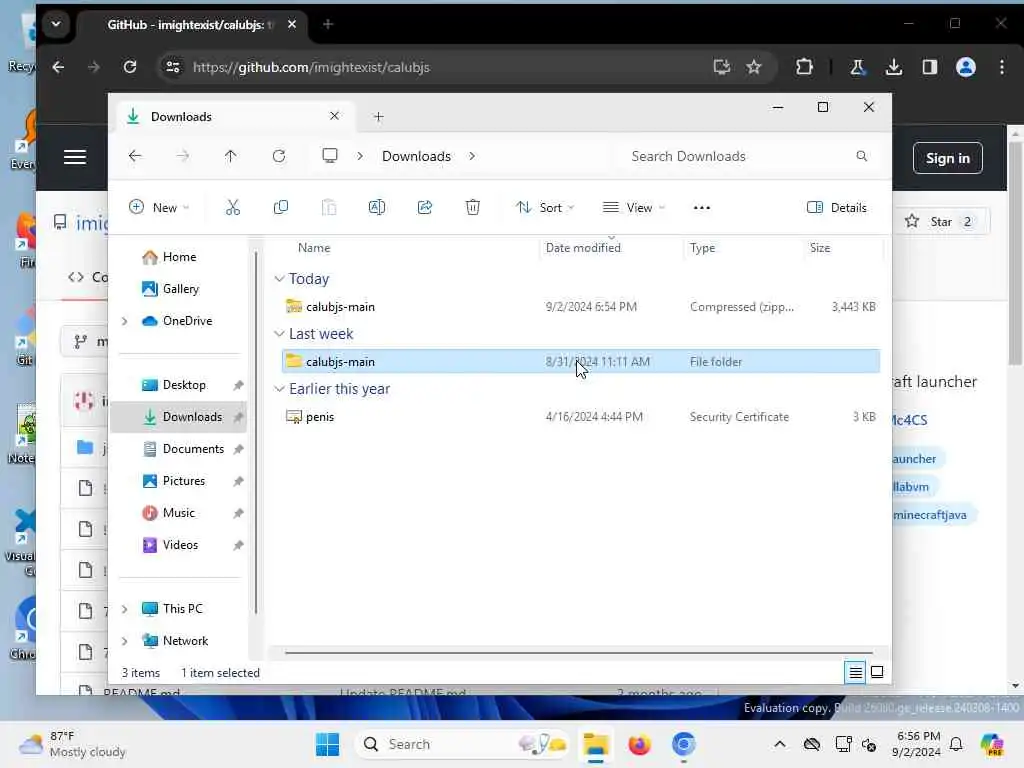Click Search Downloads input field

(749, 156)
